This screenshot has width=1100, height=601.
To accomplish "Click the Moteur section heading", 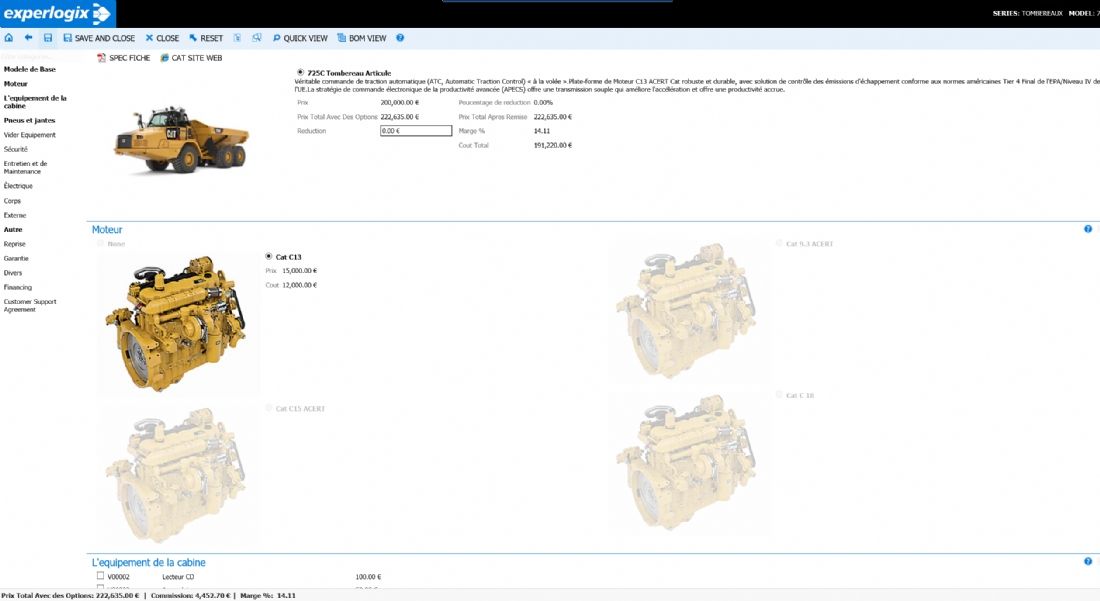I will click(x=107, y=229).
